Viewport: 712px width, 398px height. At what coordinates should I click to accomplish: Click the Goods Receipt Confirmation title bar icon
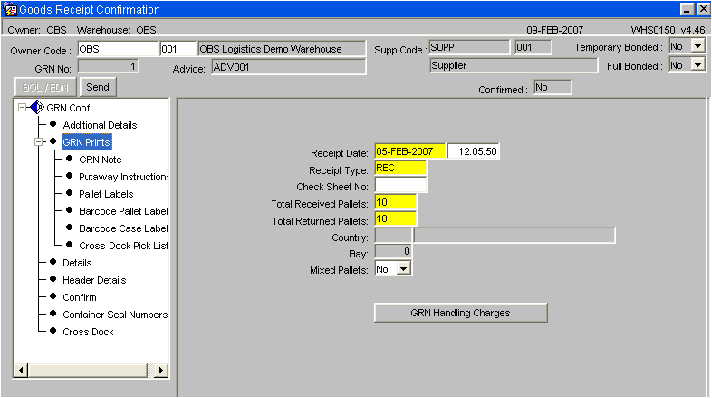10,9
